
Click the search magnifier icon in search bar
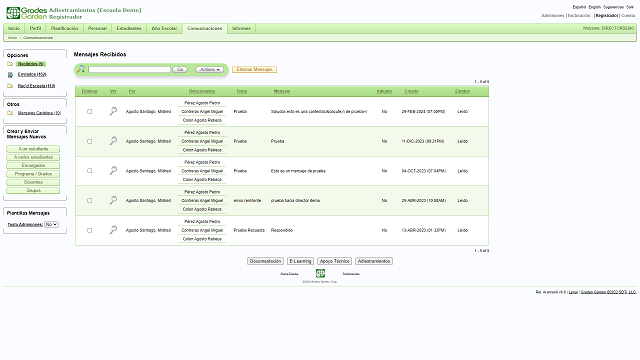coord(81,69)
